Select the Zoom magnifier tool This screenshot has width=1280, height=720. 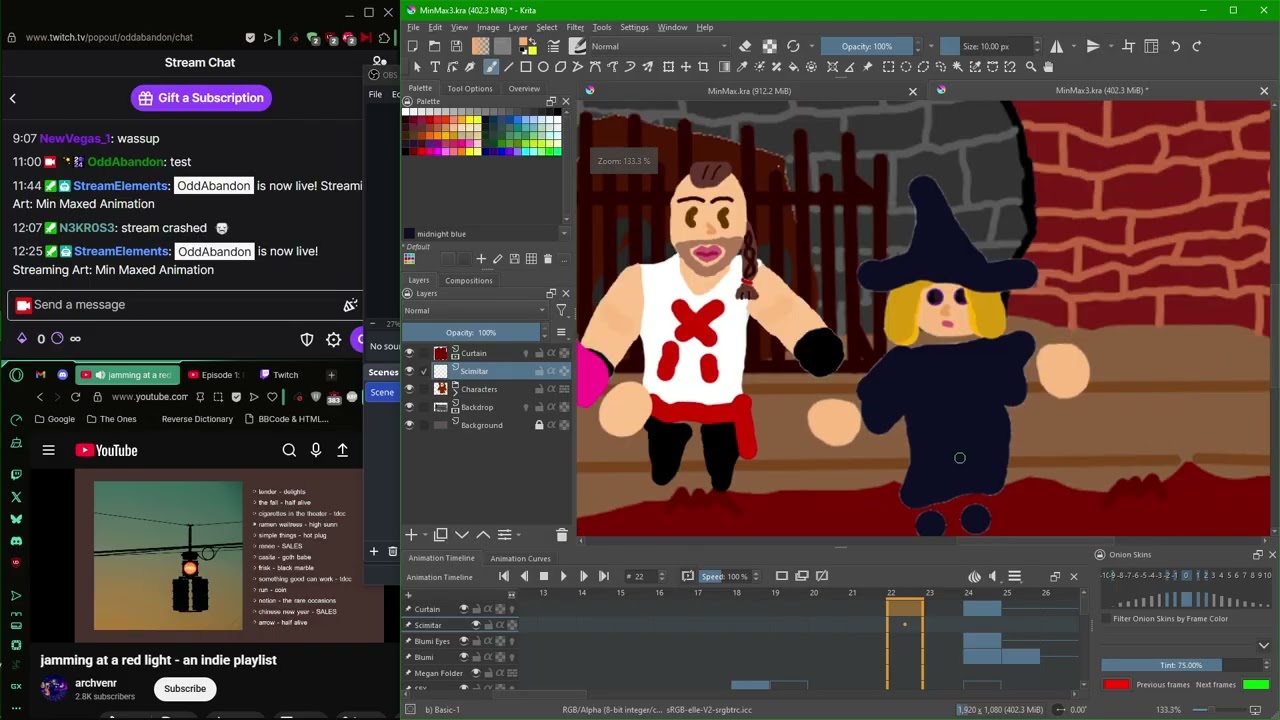pos(1030,67)
